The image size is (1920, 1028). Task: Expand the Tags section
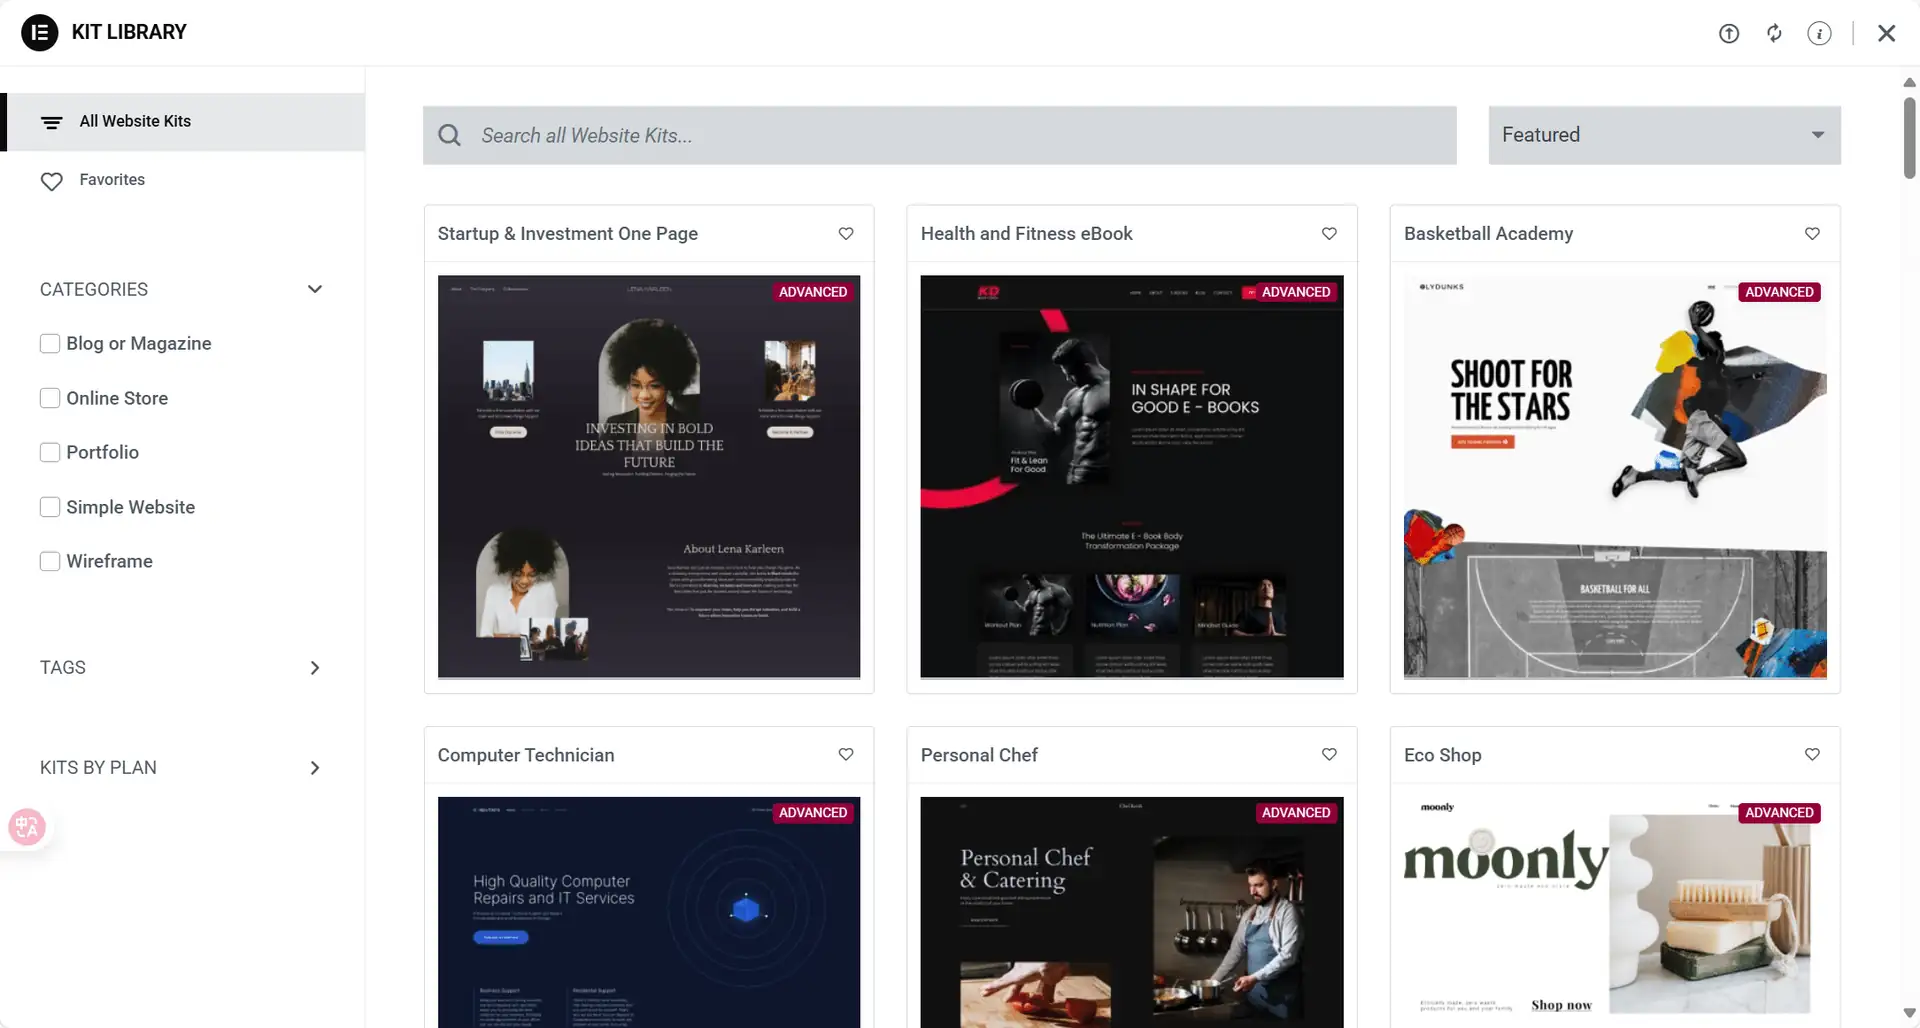point(315,667)
